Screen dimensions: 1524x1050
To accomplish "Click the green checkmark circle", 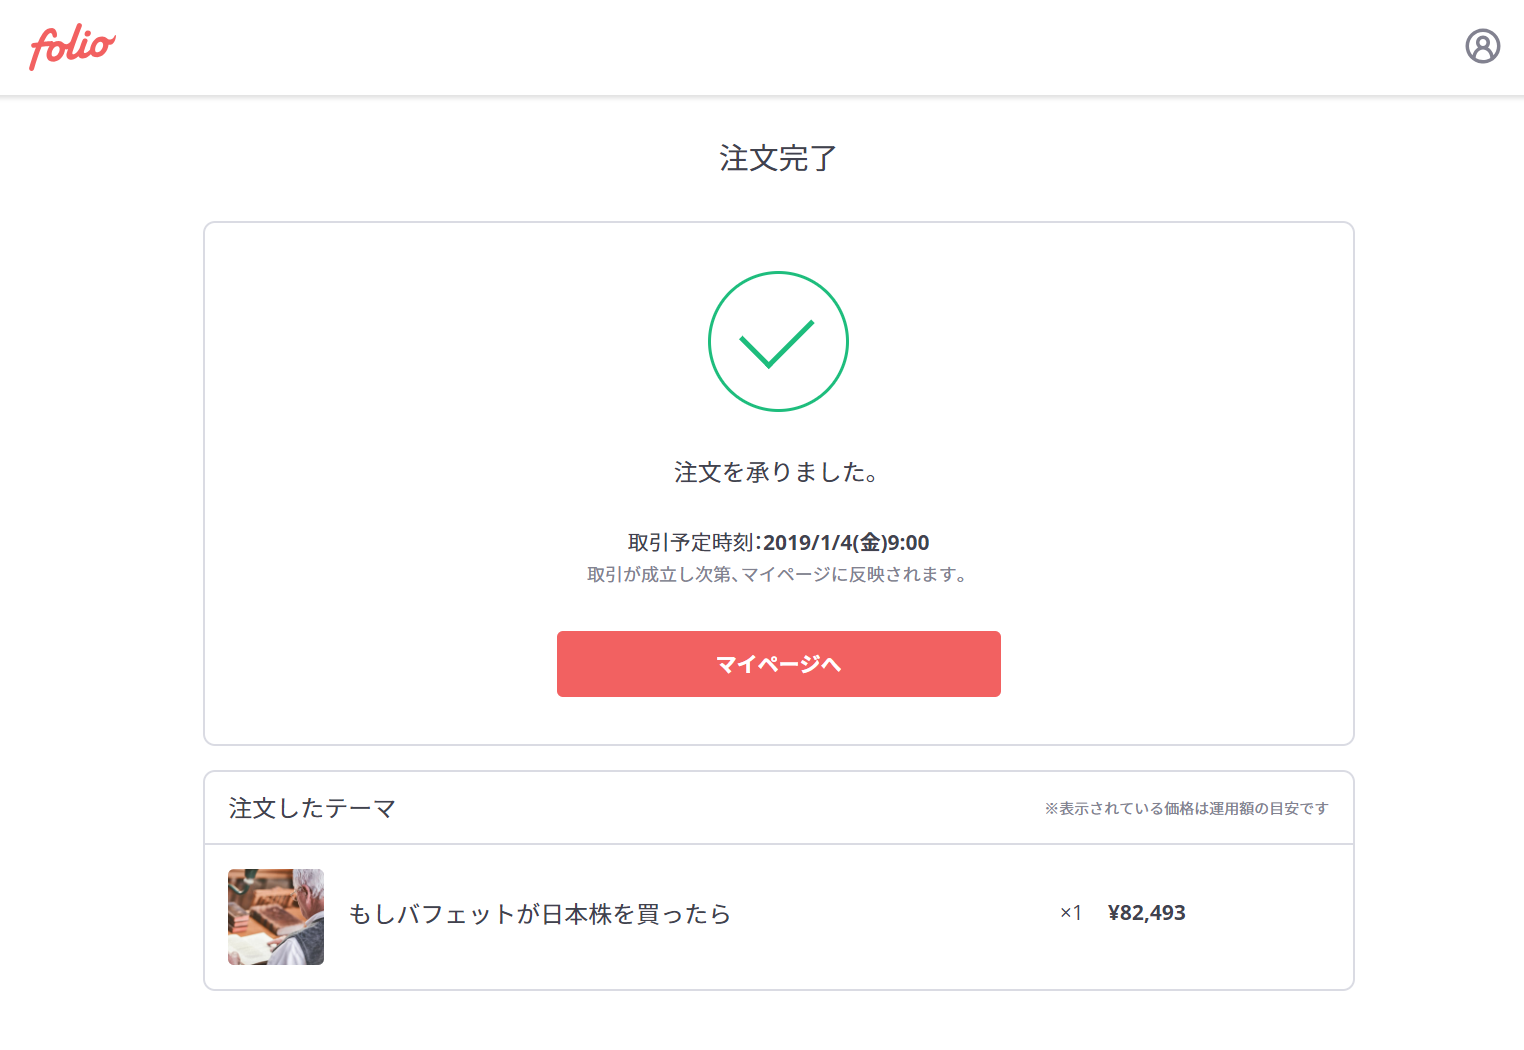I will [778, 341].
